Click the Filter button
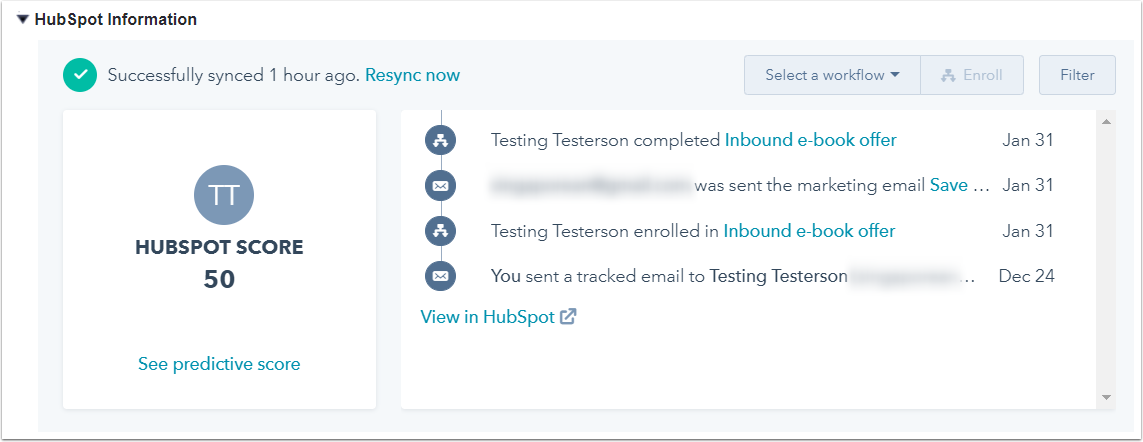This screenshot has width=1143, height=442. click(x=1077, y=75)
